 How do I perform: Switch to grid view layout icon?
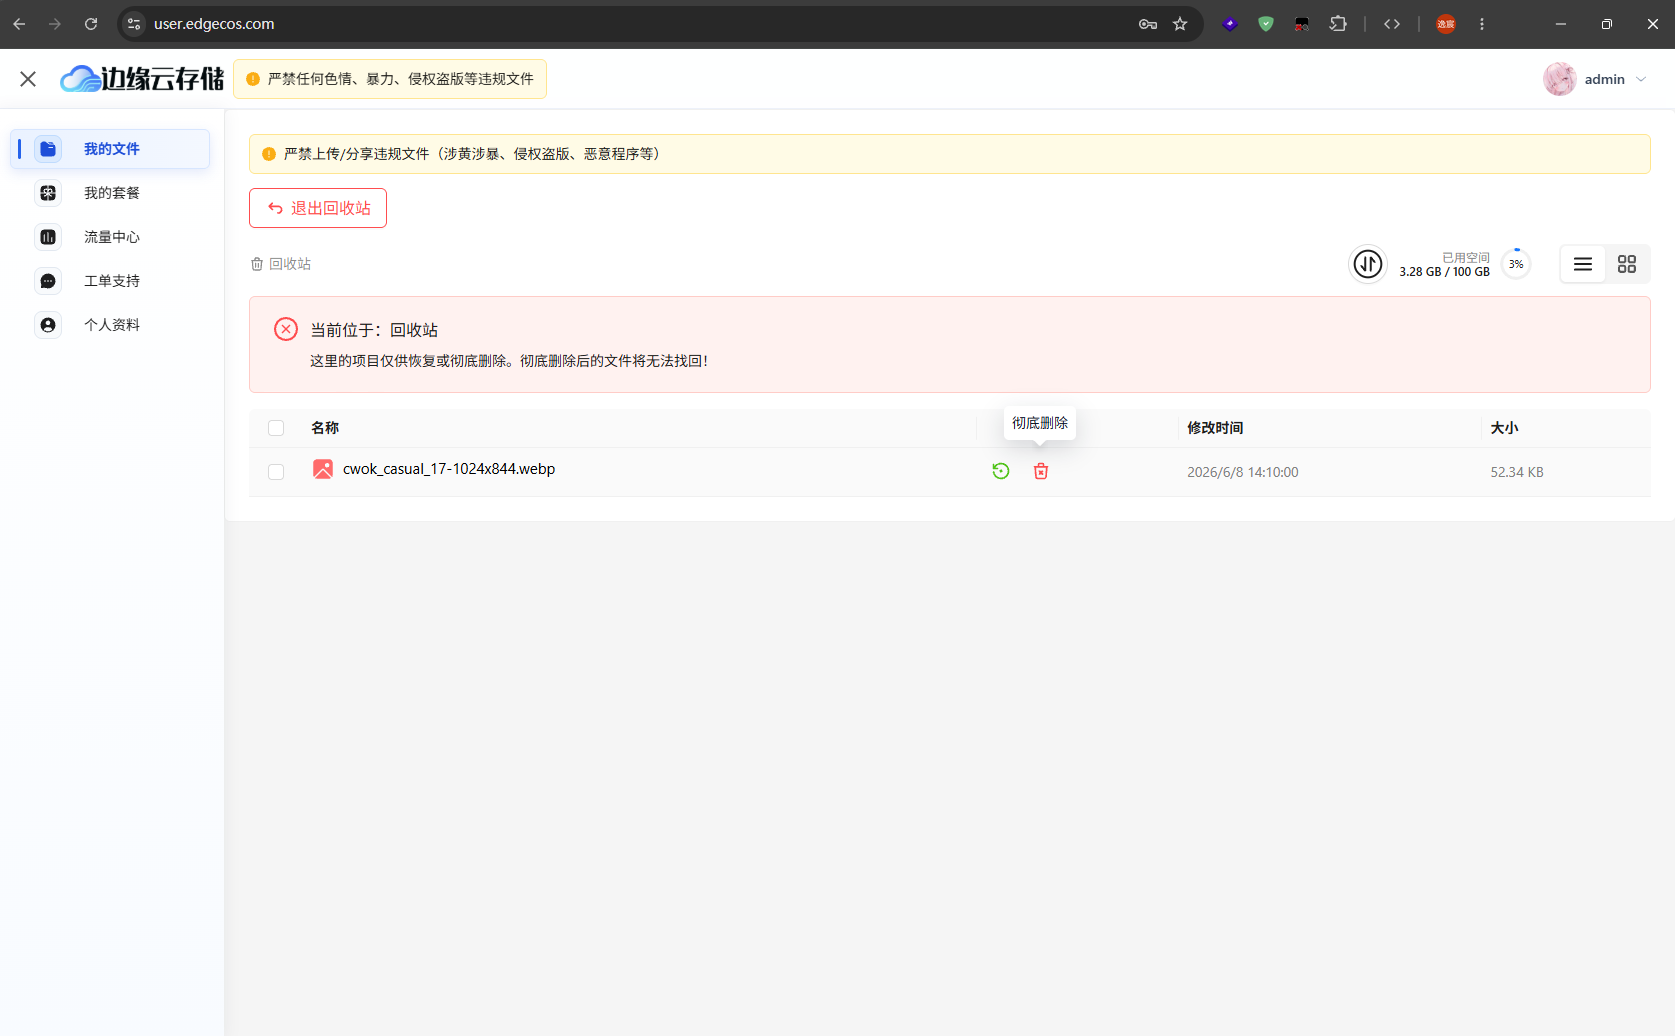pyautogui.click(x=1627, y=264)
